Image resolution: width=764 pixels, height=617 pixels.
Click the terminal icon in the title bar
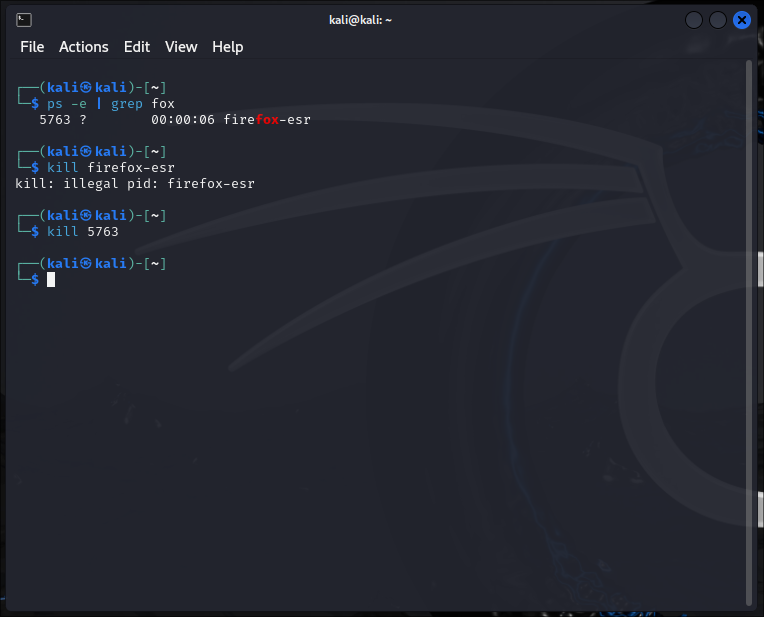pos(24,20)
